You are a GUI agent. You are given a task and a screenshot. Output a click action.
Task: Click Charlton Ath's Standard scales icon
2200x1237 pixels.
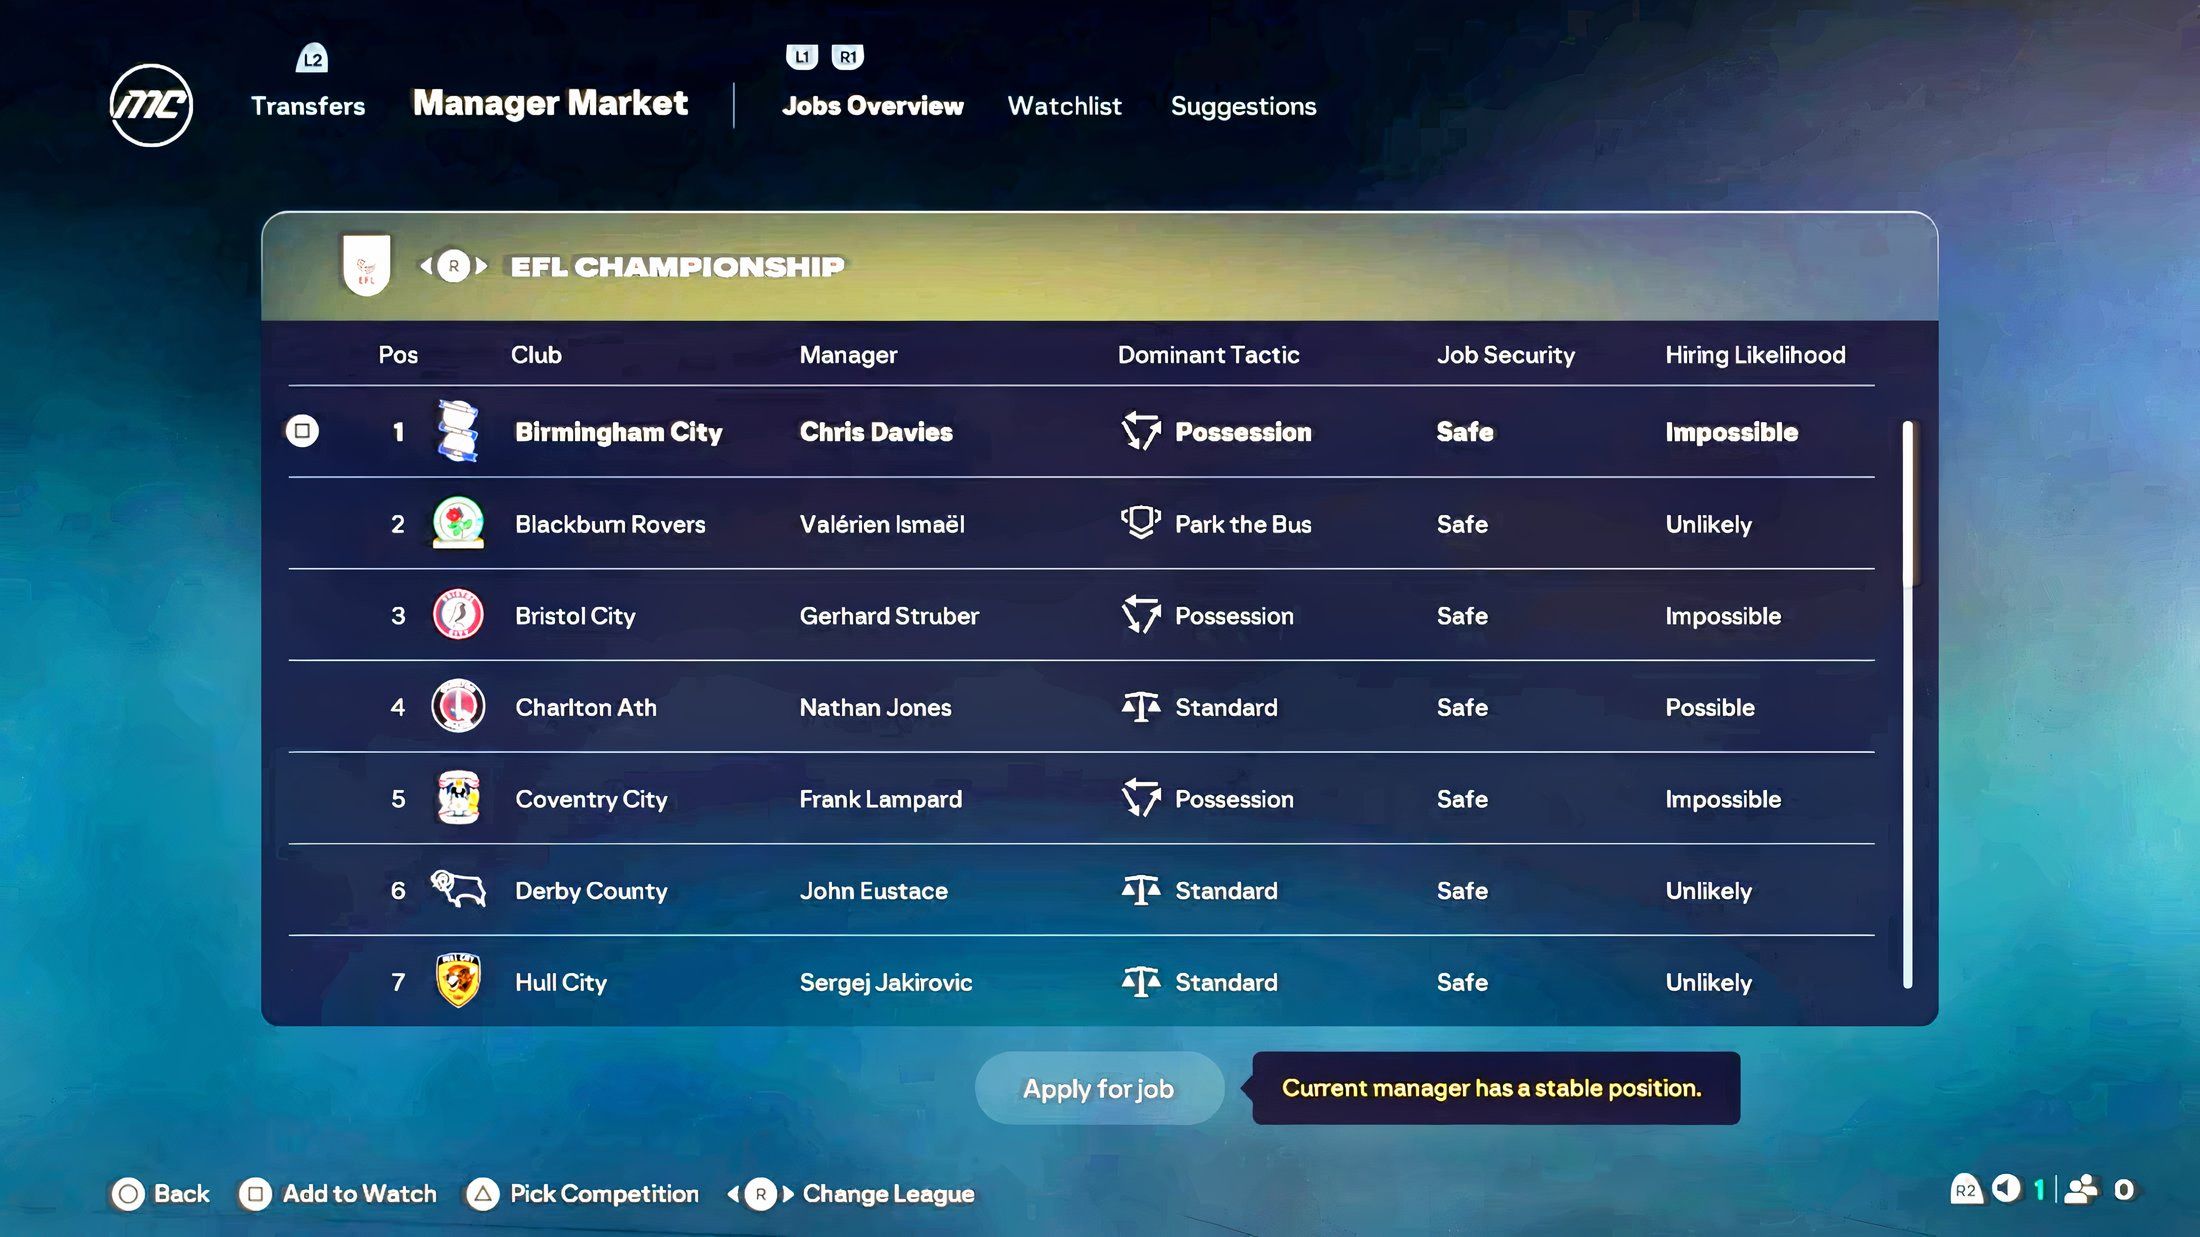tap(1140, 707)
